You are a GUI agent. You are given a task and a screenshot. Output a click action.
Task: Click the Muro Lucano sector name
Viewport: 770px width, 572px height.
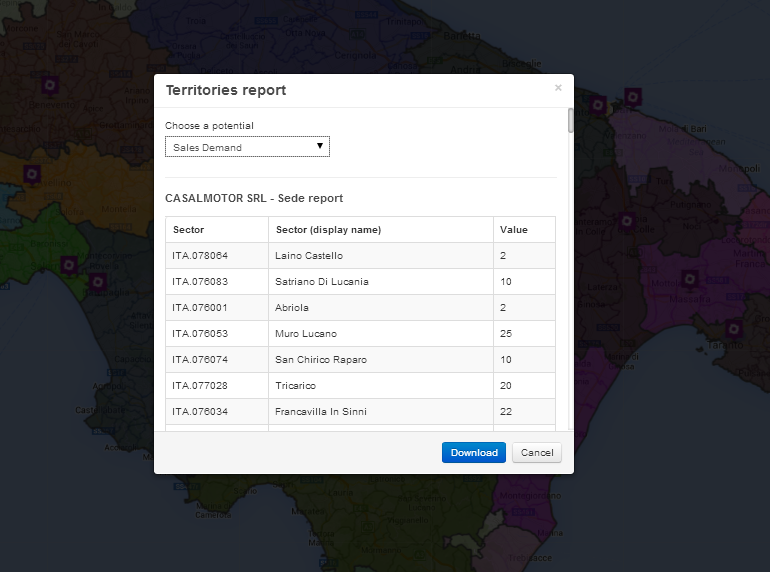click(x=306, y=334)
